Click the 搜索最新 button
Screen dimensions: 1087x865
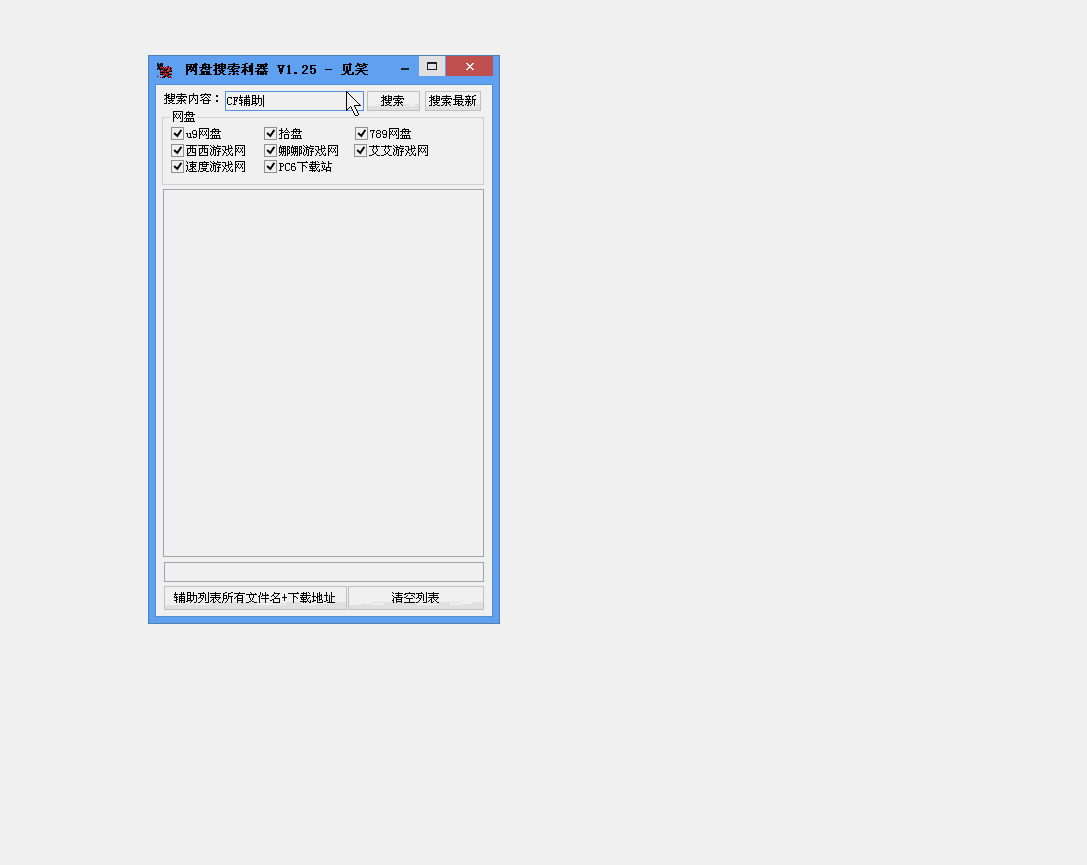coord(453,101)
